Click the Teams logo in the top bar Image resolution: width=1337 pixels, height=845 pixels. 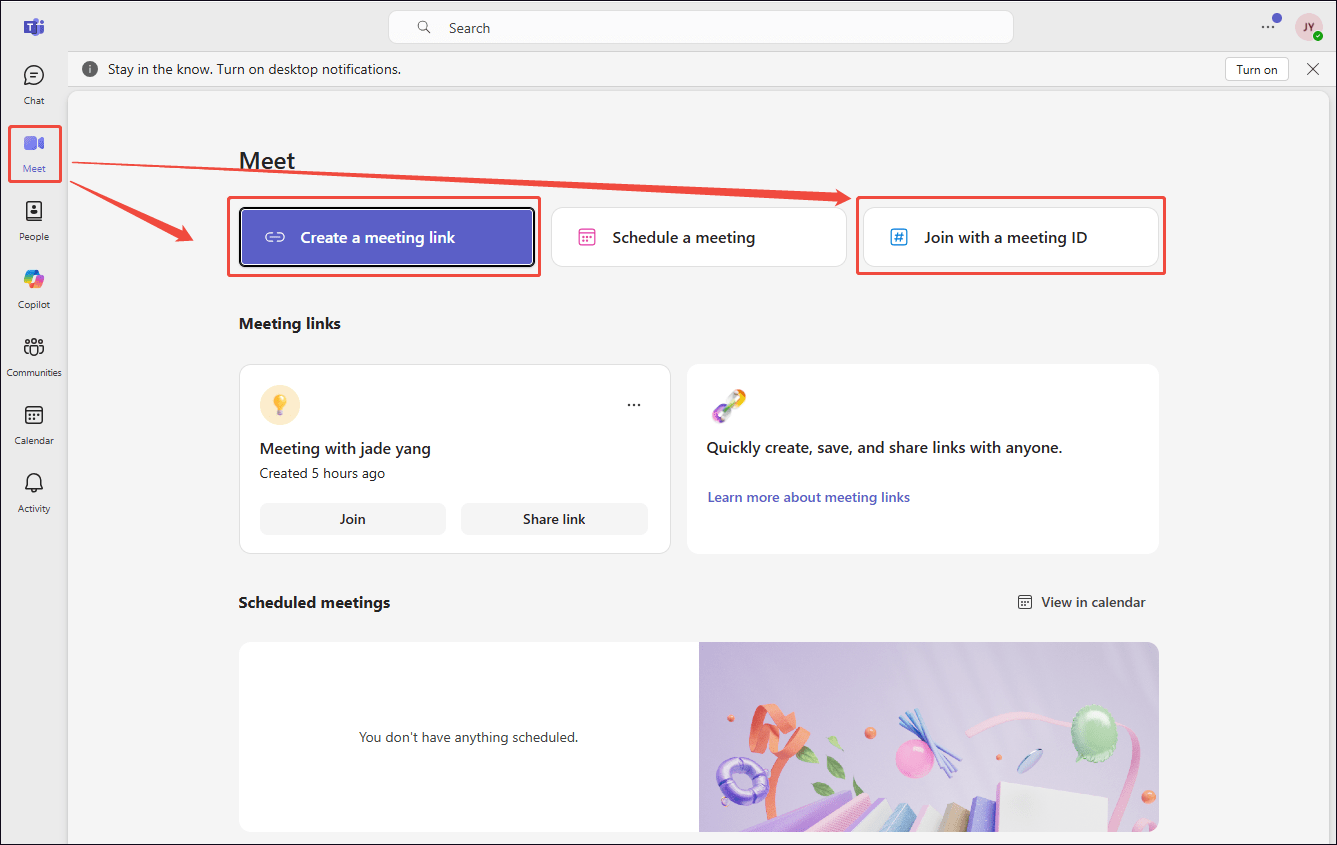tap(33, 27)
